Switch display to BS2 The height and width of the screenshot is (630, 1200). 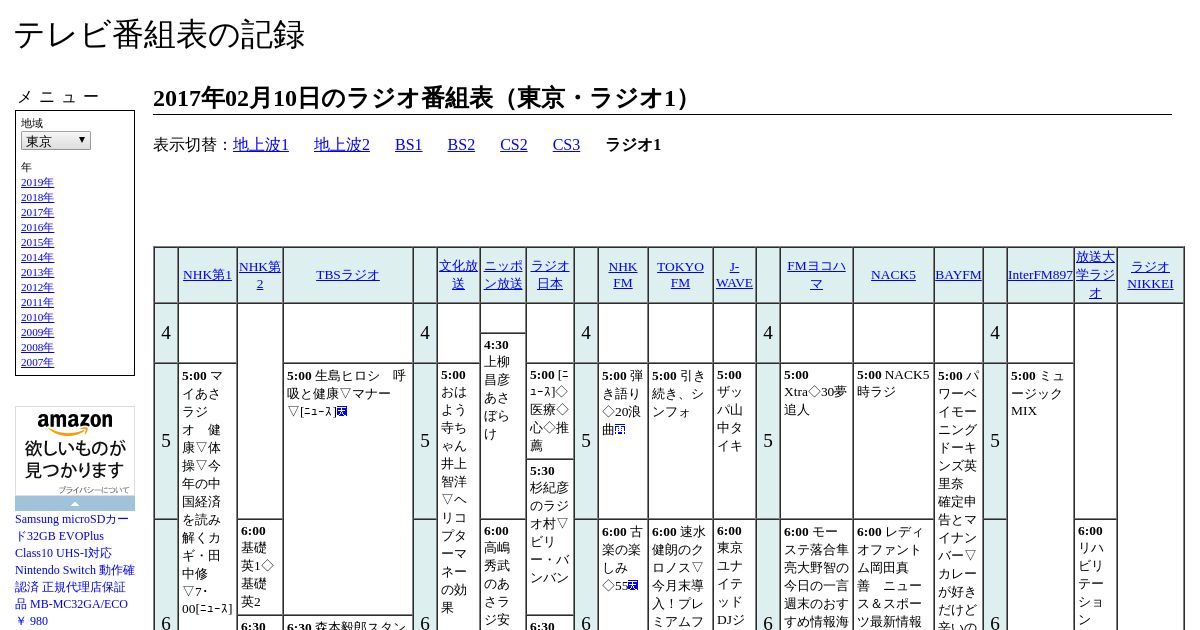click(461, 145)
